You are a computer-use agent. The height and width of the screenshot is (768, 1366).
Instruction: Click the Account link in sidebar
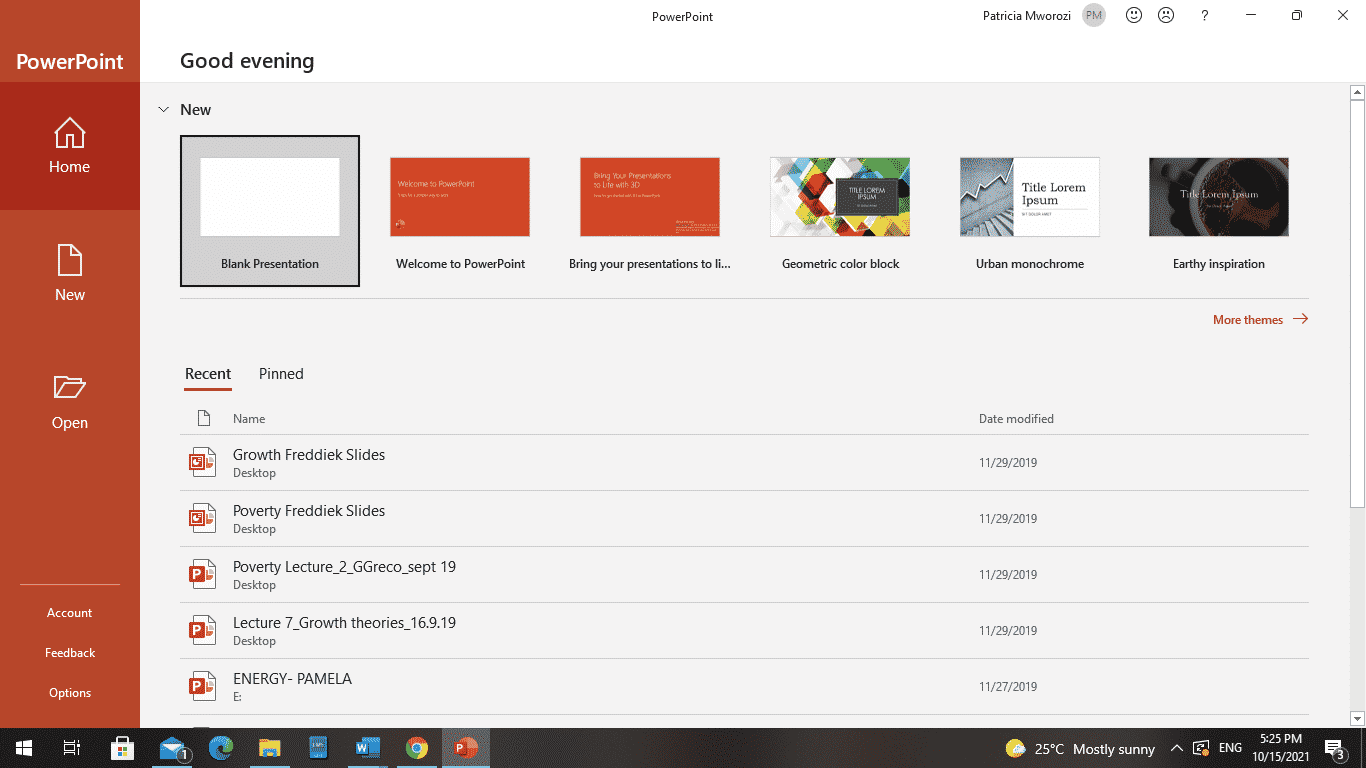click(x=69, y=612)
